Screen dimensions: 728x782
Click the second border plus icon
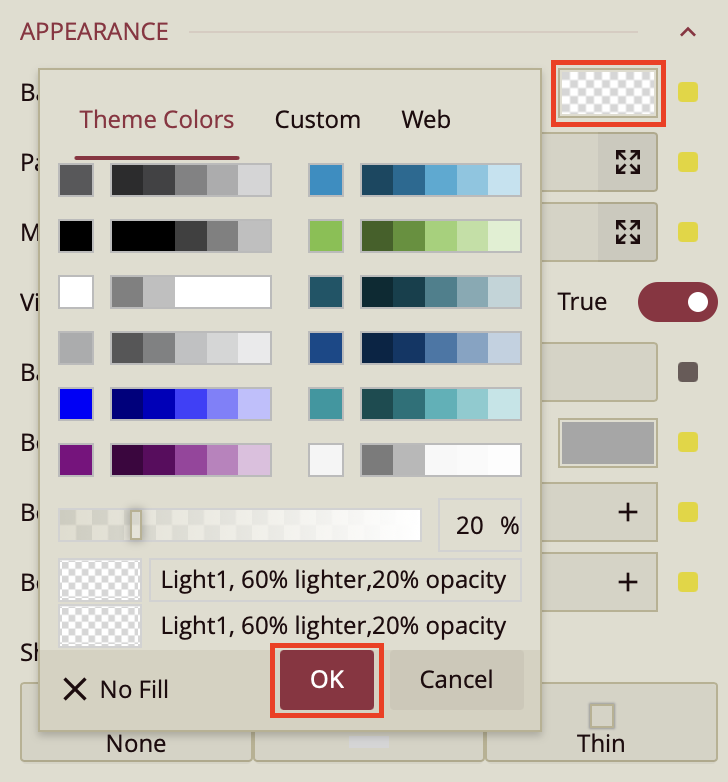point(627,581)
